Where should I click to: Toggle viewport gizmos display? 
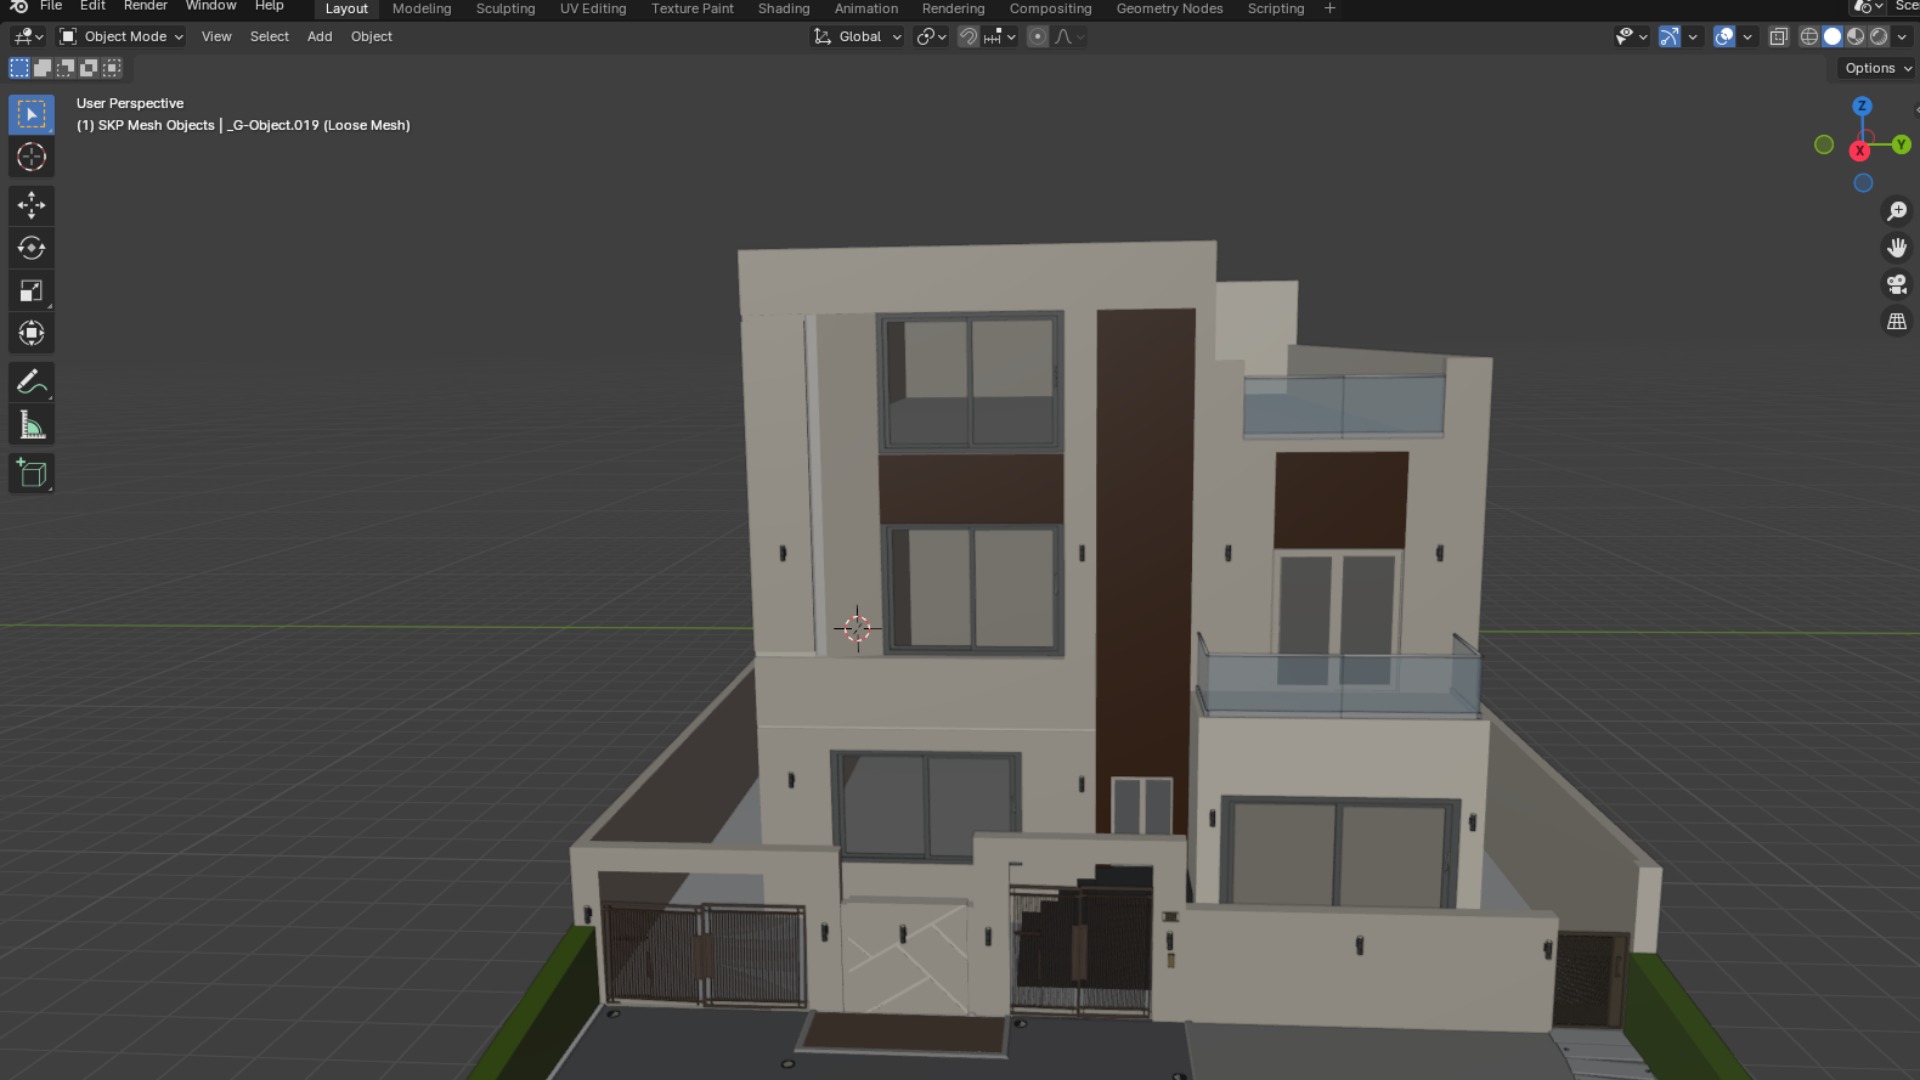(1669, 37)
